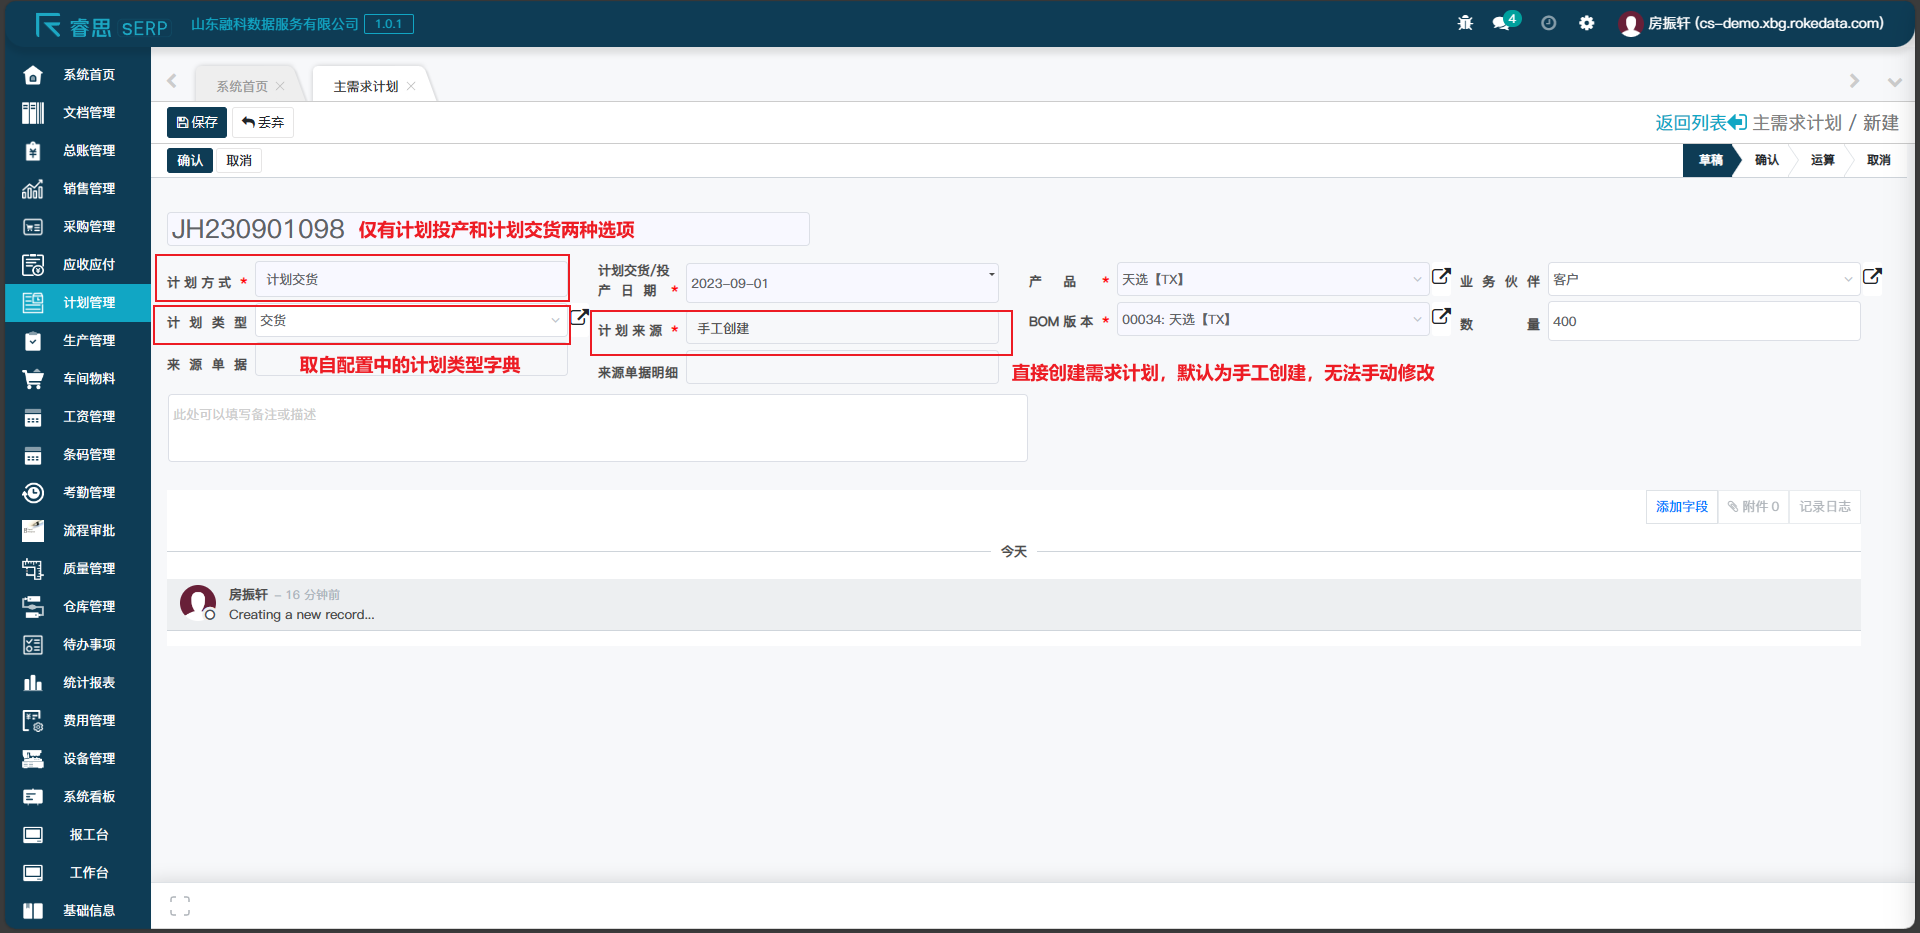
Task: Close the 主需求计划 tab
Action: tap(411, 87)
